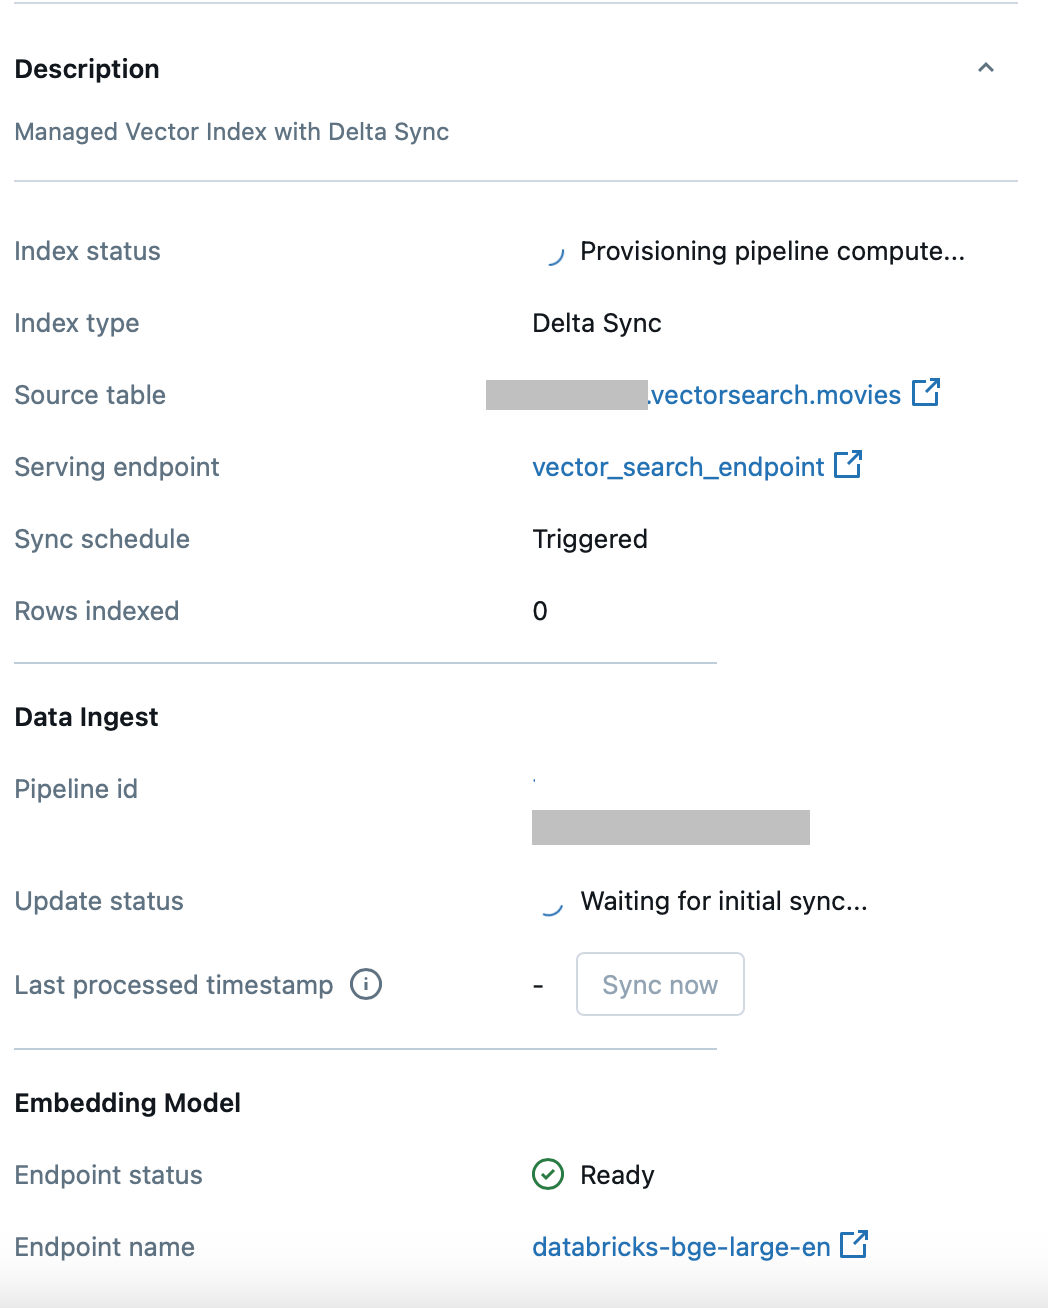Click the Managed Vector Index description text
This screenshot has width=1048, height=1308.
coord(232,132)
